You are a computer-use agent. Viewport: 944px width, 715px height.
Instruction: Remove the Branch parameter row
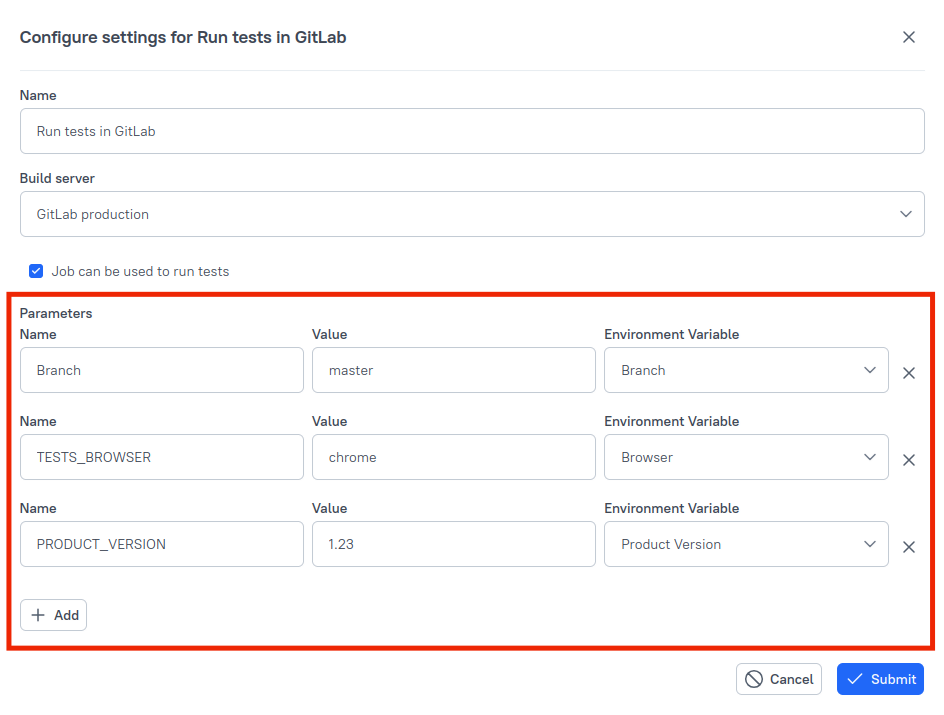pos(909,373)
